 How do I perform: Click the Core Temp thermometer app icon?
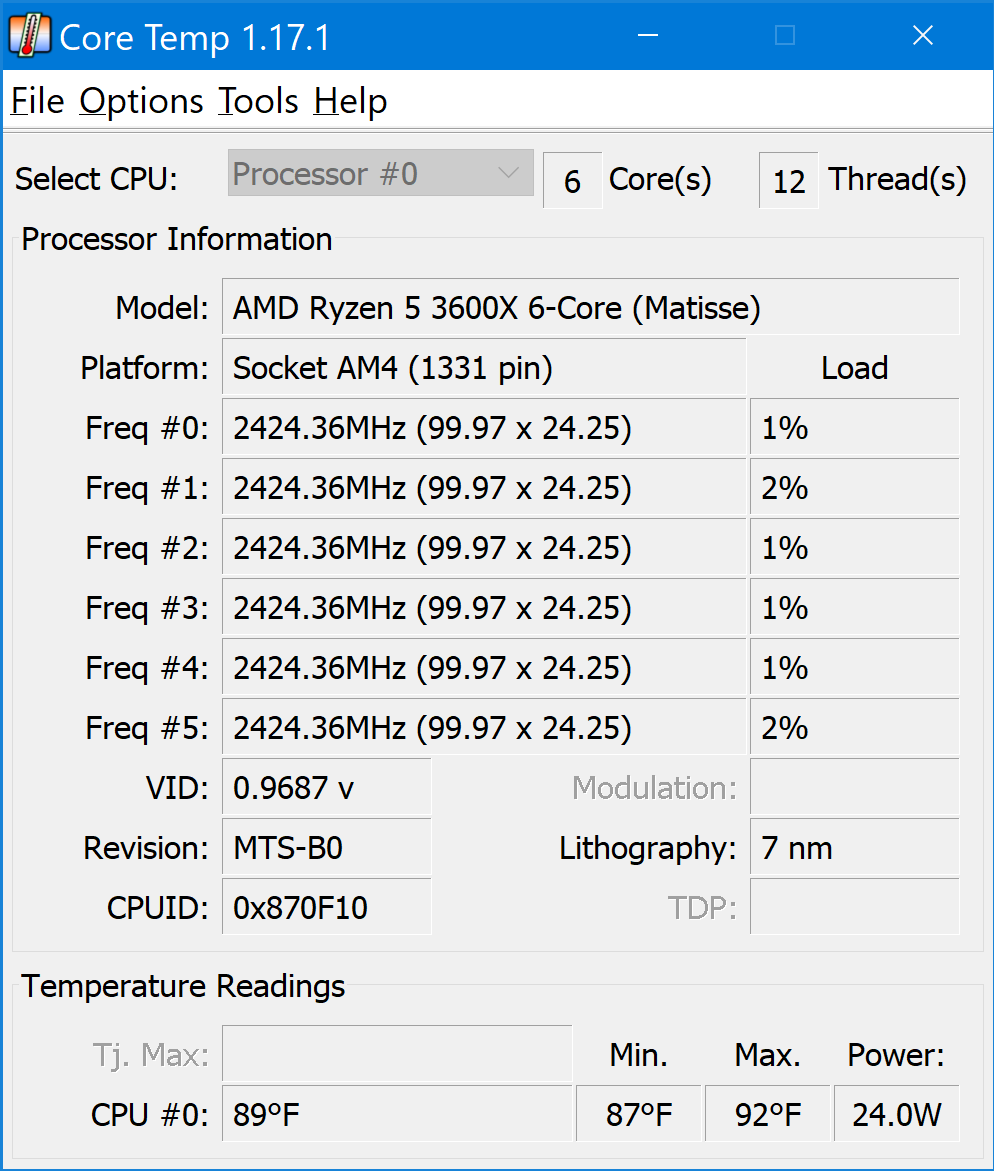(x=29, y=35)
